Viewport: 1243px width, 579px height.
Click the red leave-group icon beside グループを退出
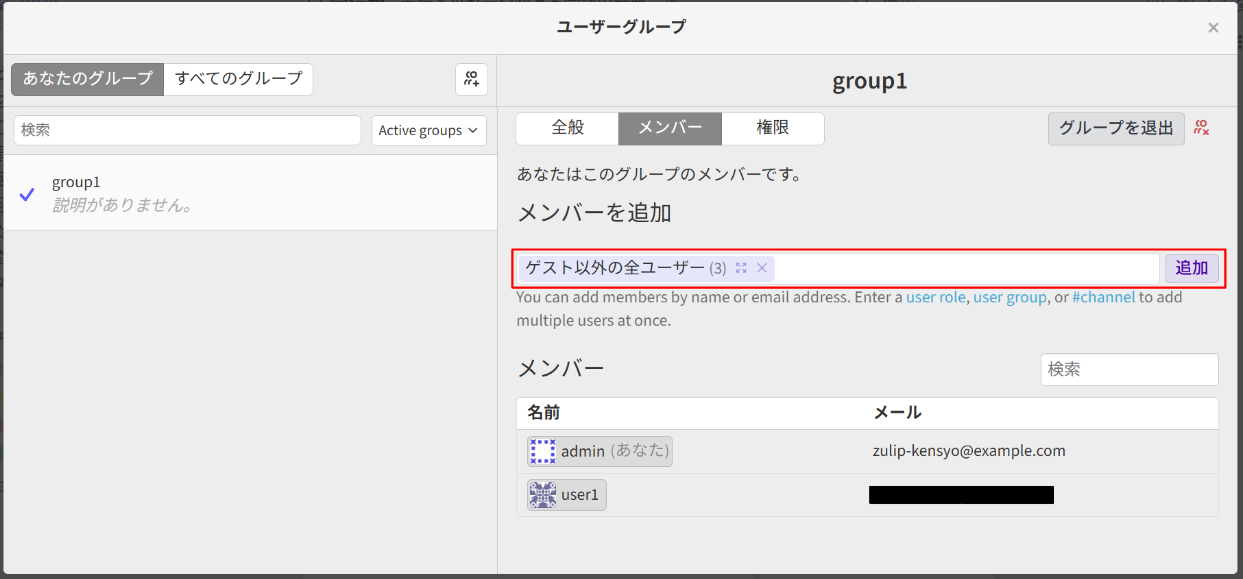click(1200, 128)
